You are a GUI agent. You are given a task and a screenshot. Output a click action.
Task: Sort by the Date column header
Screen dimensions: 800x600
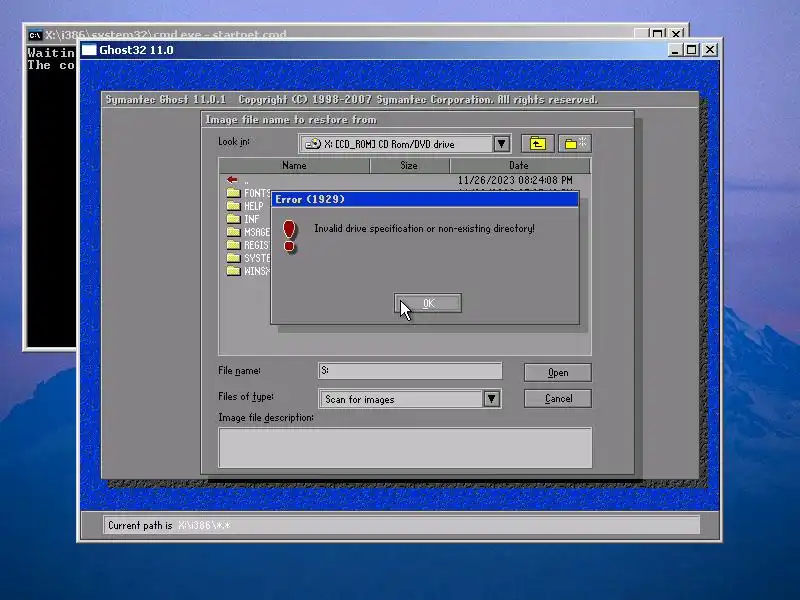[x=519, y=165]
